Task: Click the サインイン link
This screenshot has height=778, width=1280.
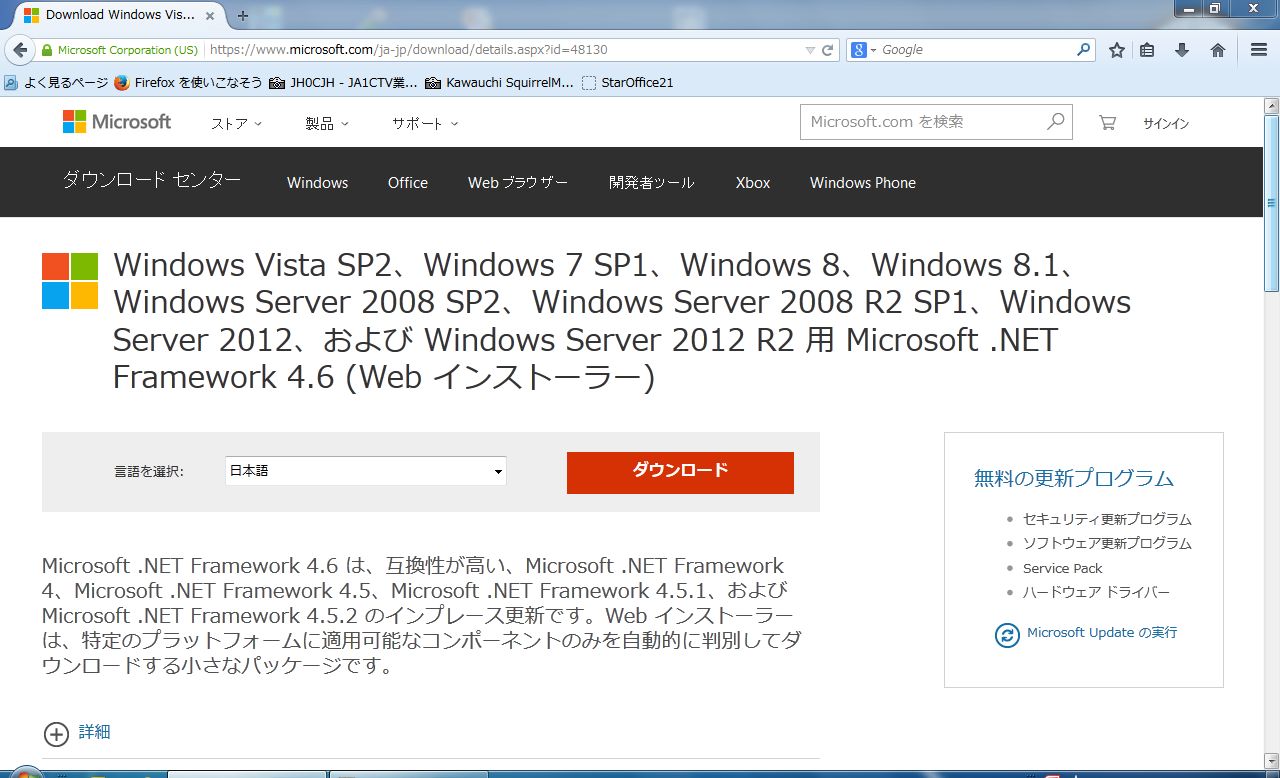Action: (1166, 124)
